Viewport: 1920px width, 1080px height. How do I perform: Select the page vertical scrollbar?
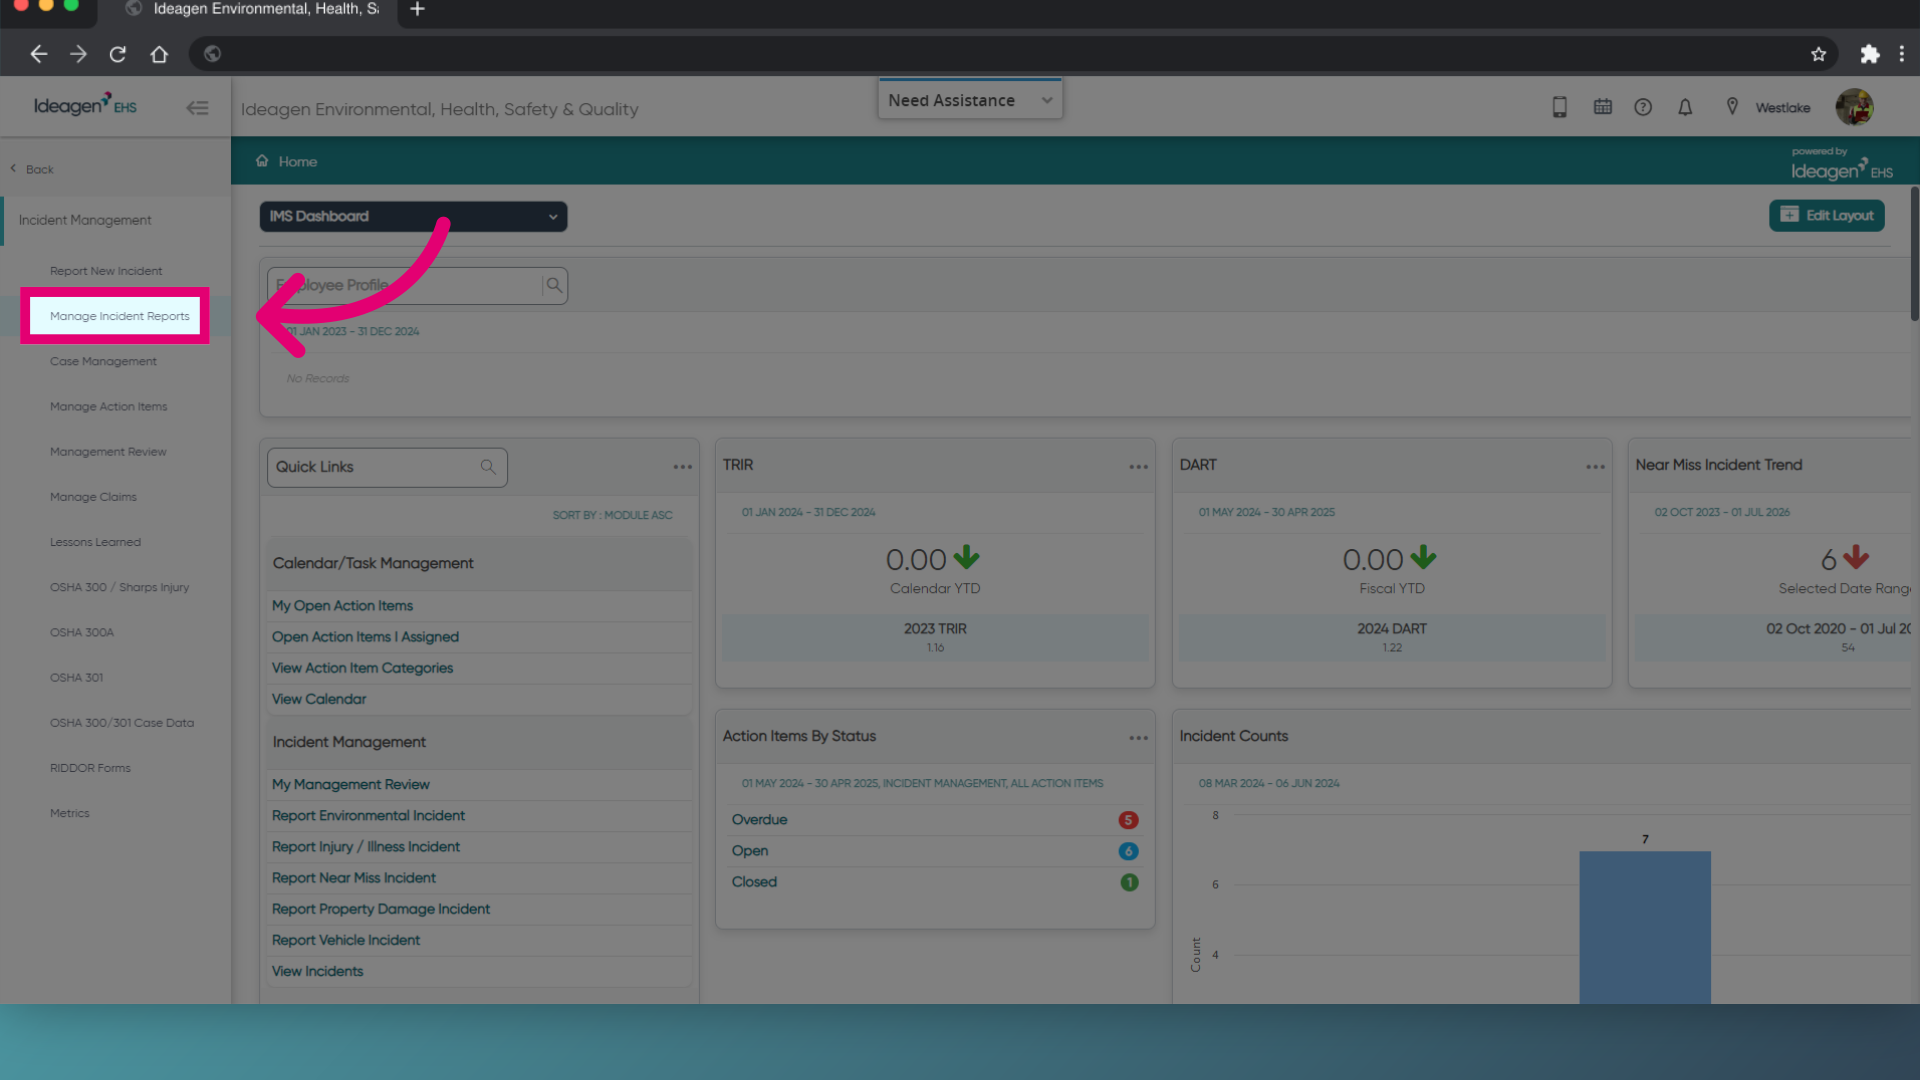[x=1914, y=254]
